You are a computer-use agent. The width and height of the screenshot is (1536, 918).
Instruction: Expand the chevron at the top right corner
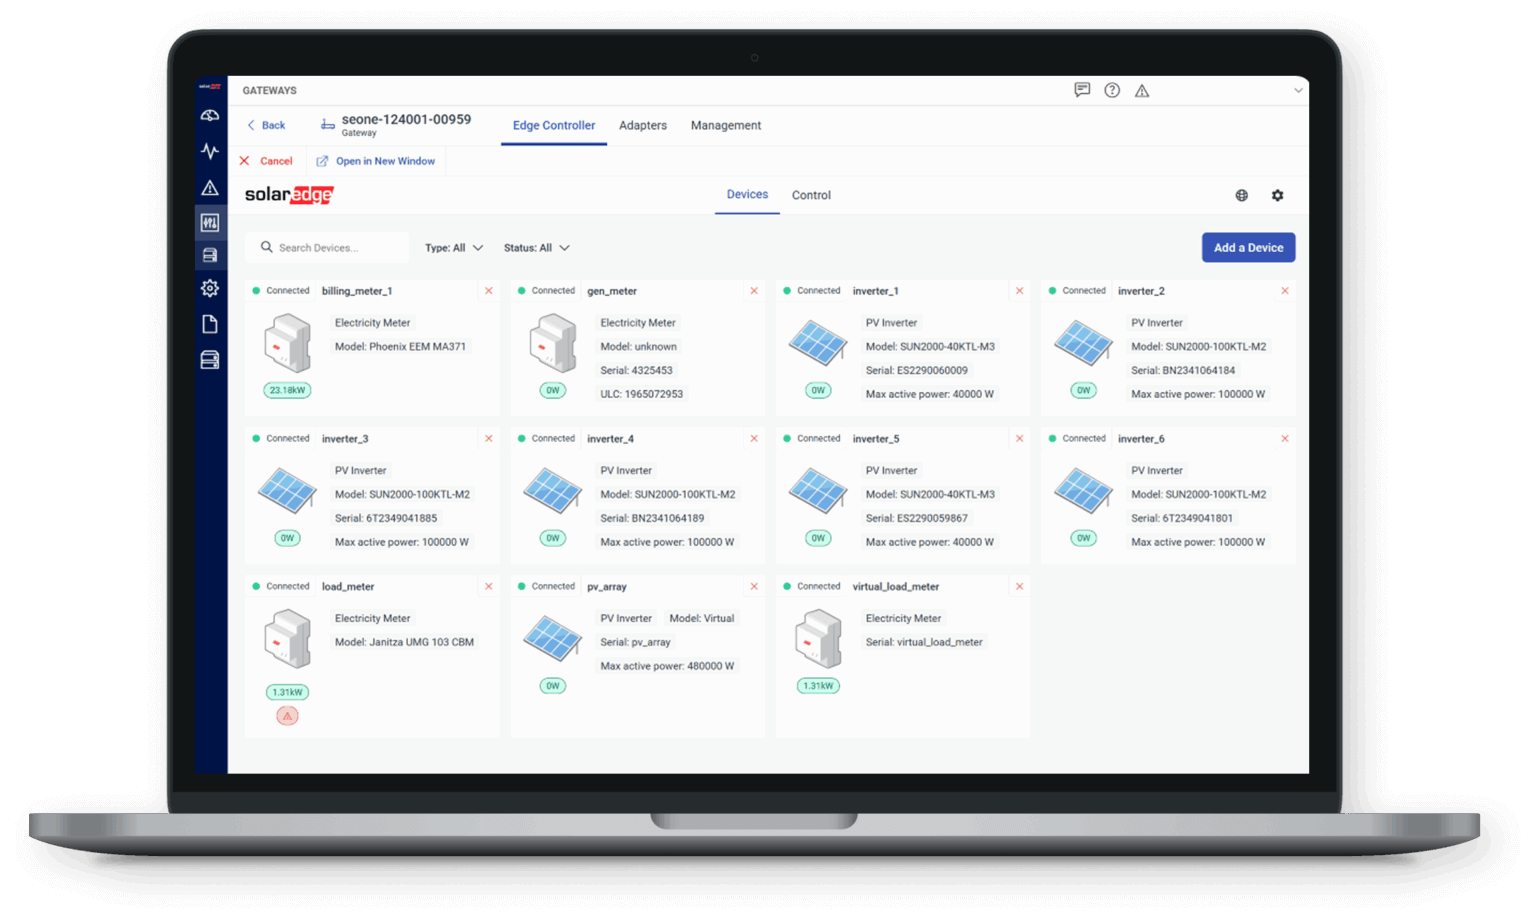pos(1297,90)
